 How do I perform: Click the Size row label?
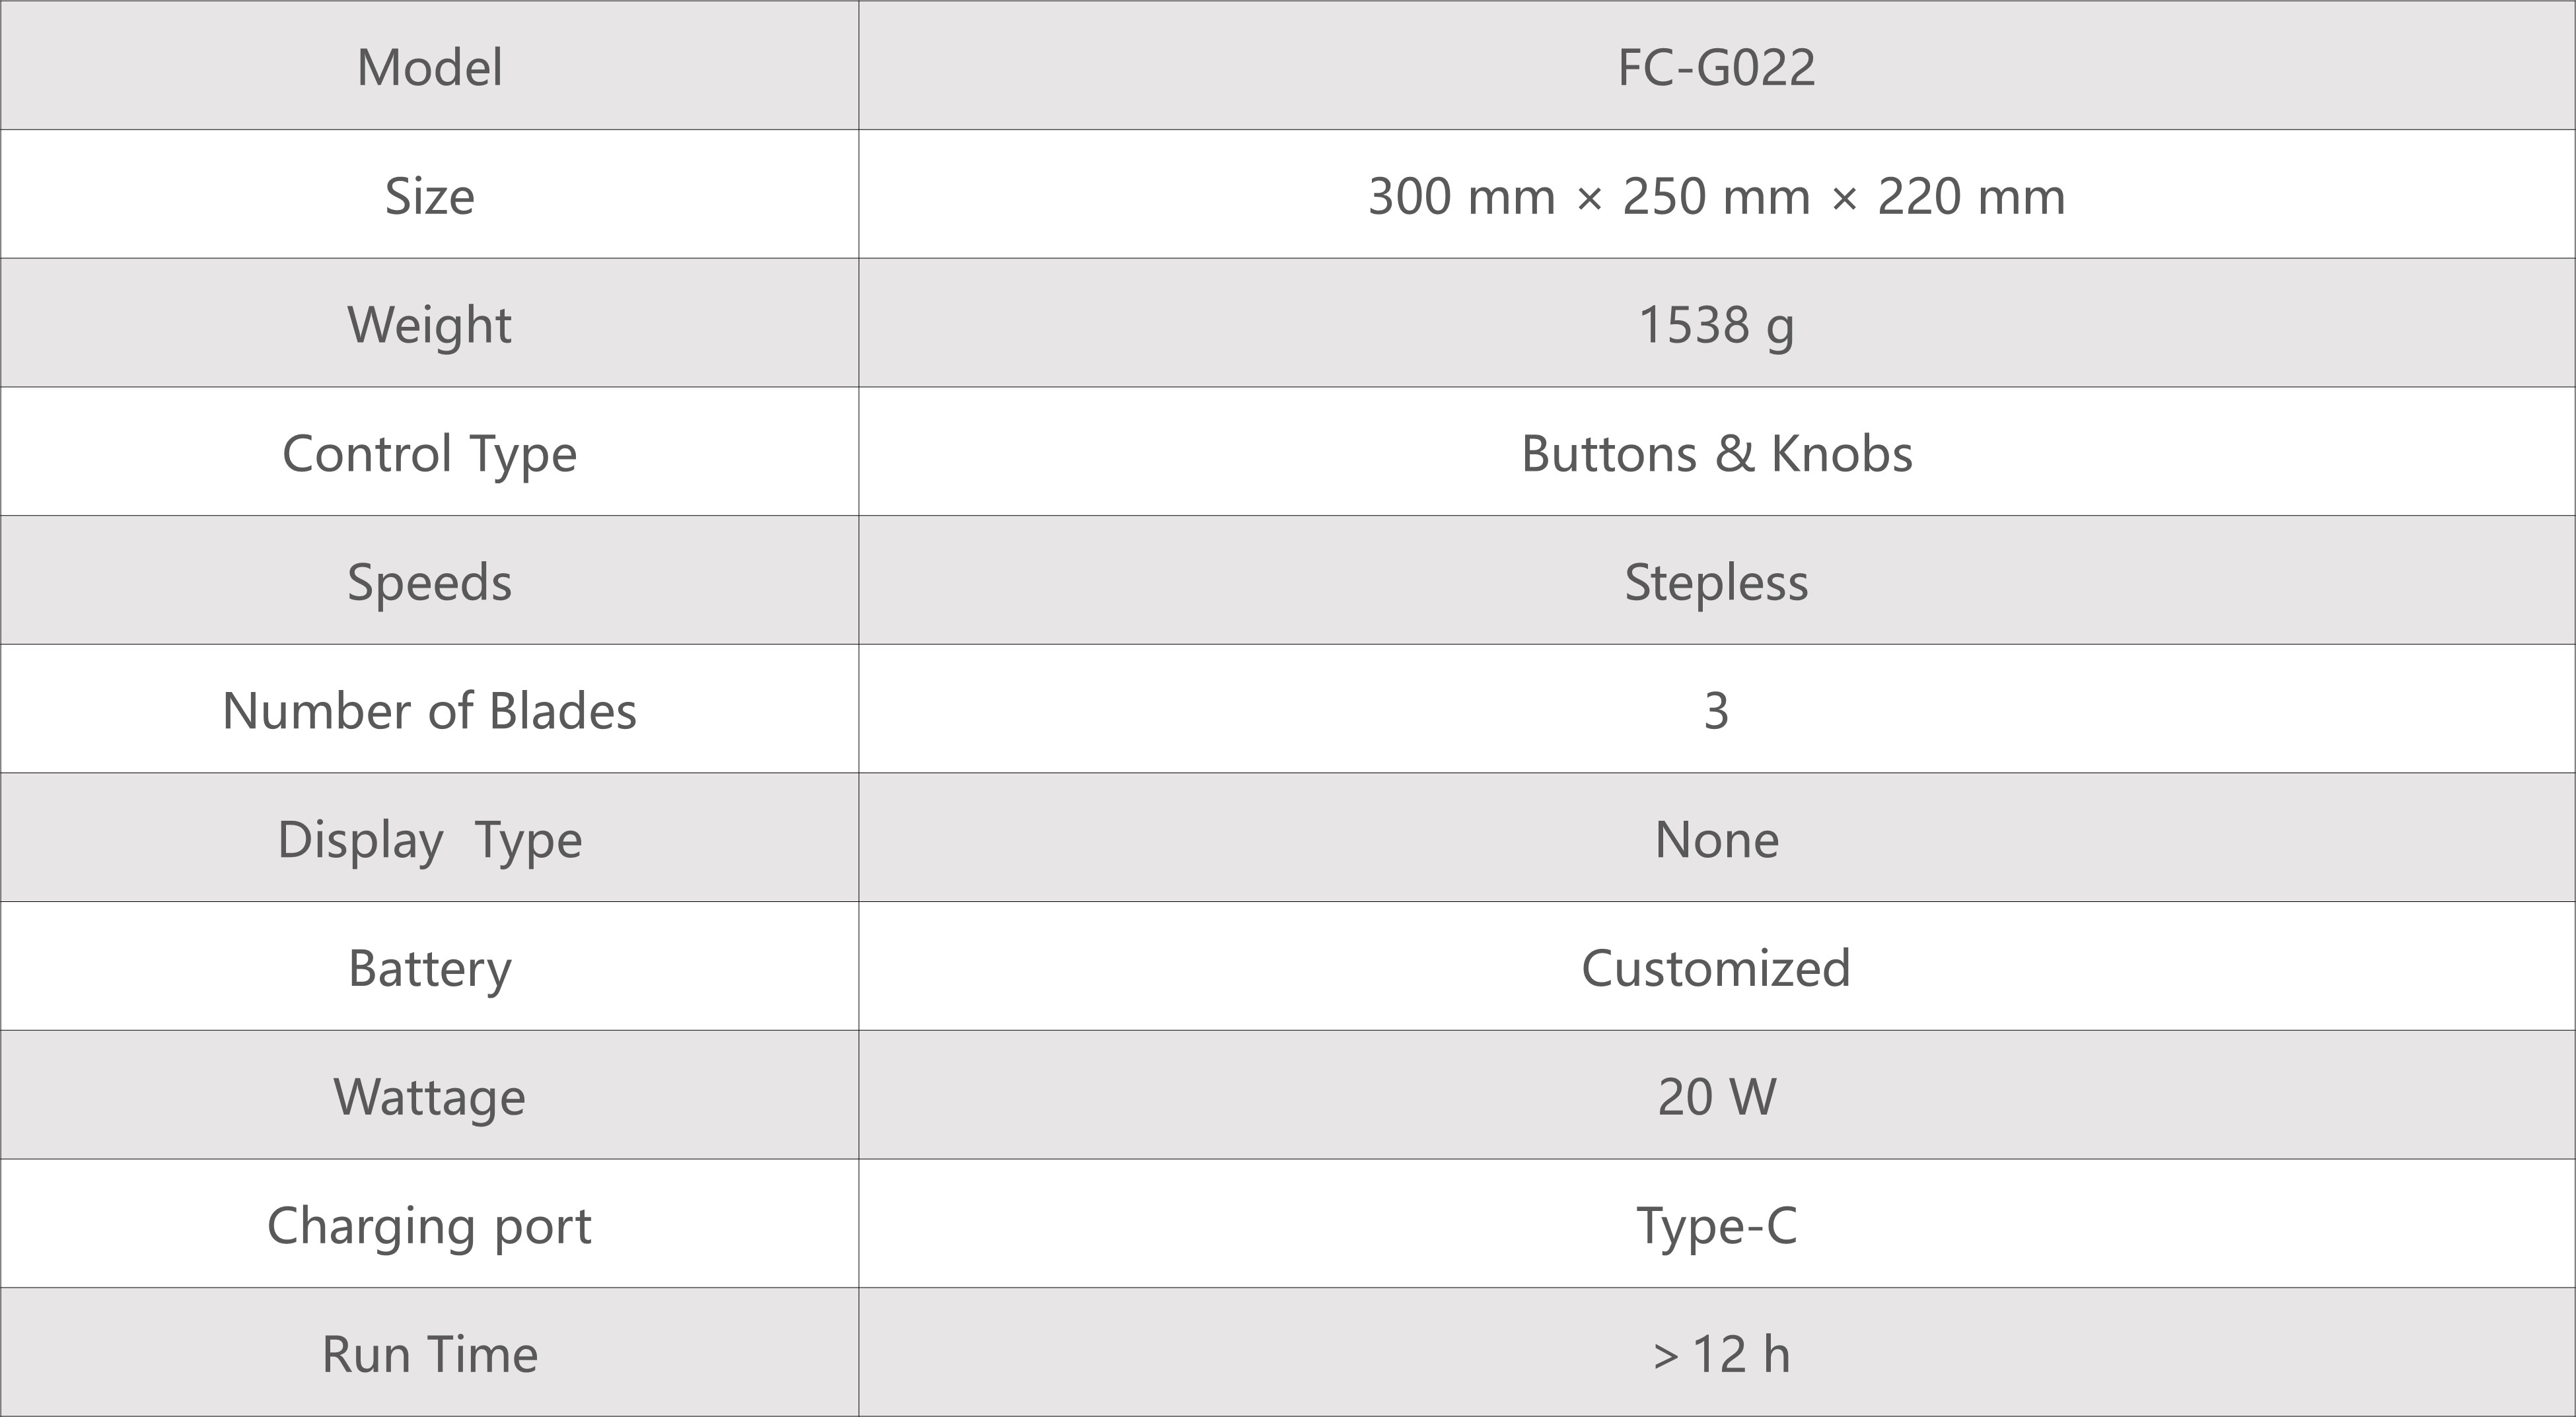click(x=429, y=196)
